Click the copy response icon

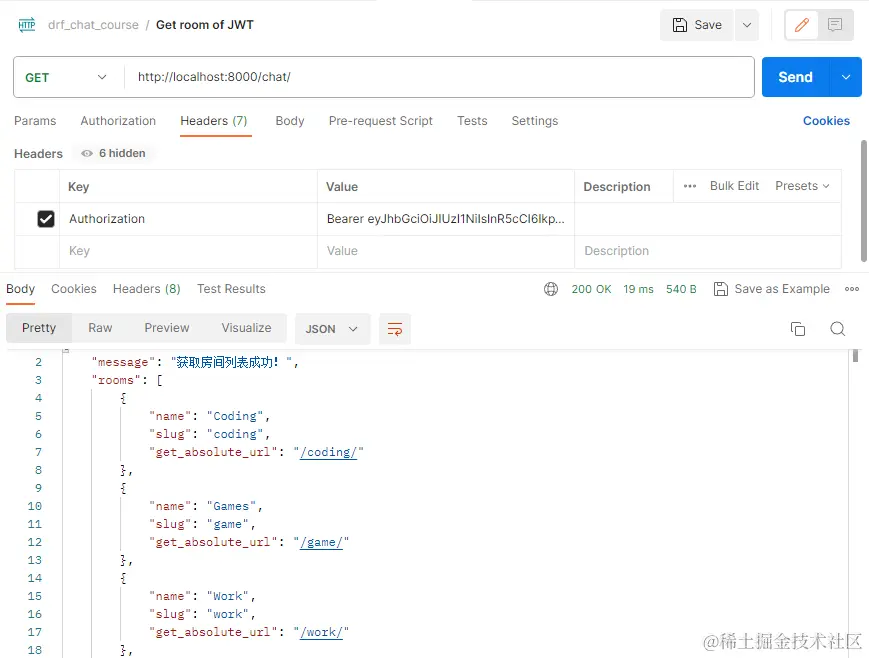click(797, 328)
